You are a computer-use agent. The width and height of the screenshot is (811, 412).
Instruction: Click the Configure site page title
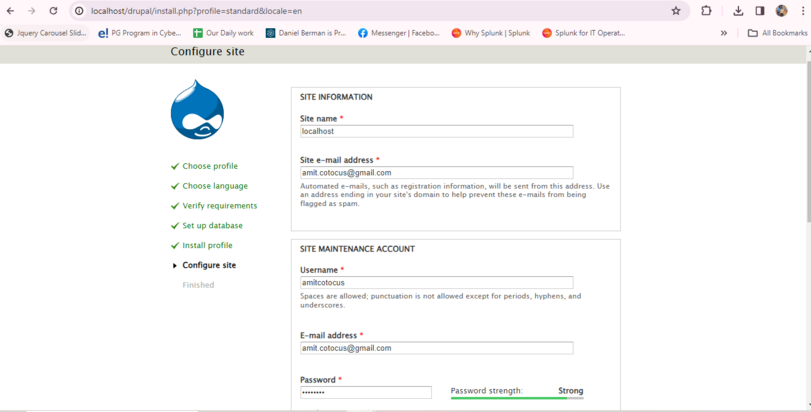[x=207, y=52]
